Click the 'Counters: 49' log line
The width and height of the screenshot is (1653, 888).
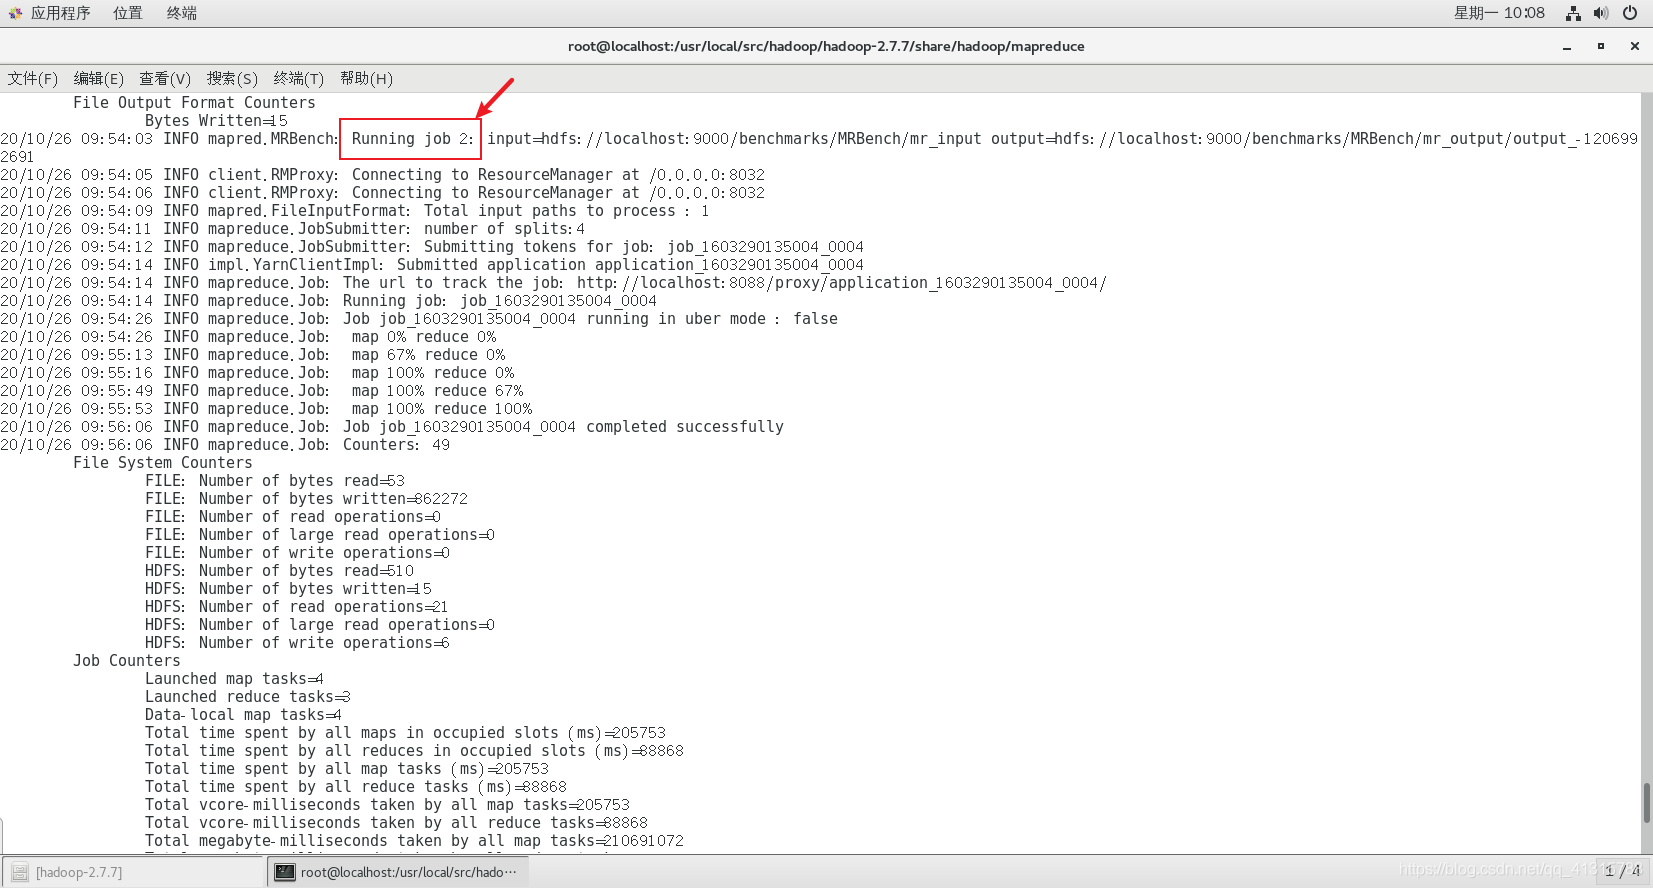coord(225,445)
